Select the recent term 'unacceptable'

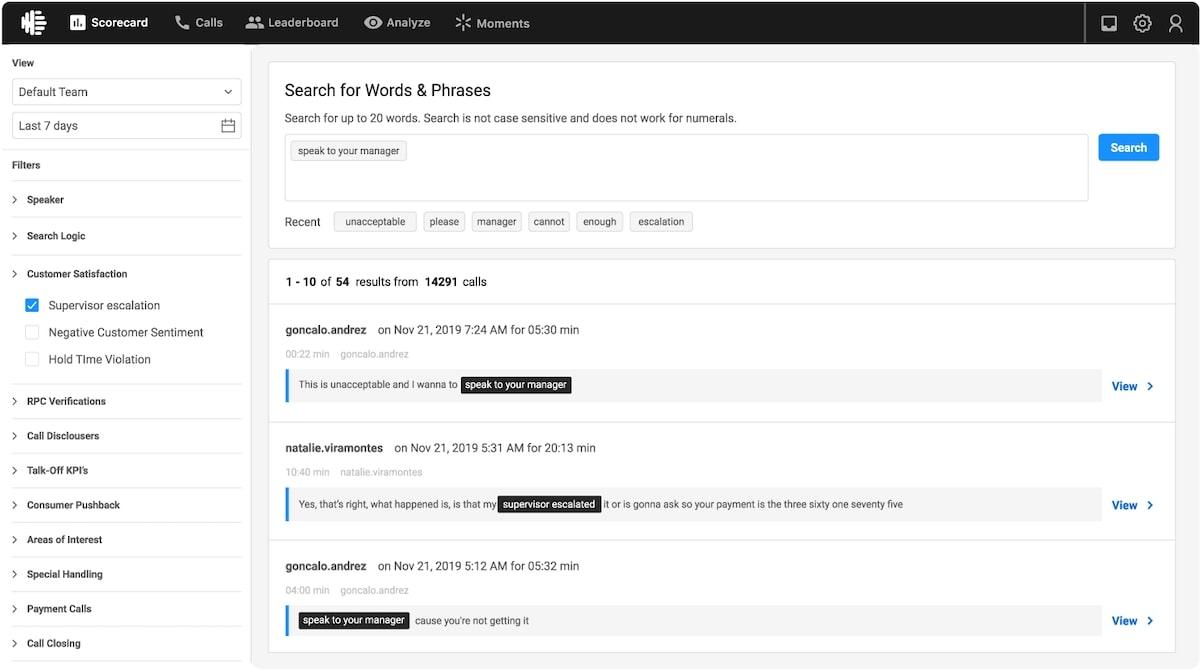[x=375, y=222]
